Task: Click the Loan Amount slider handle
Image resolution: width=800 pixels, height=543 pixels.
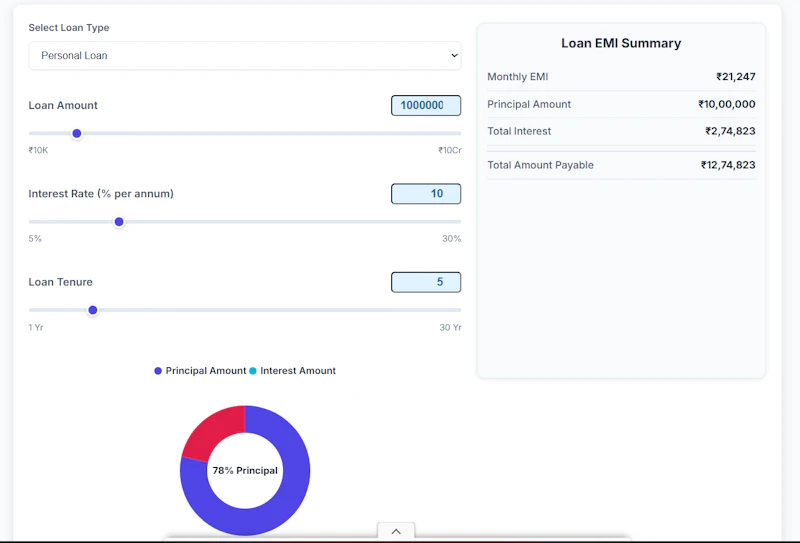Action: tap(77, 134)
